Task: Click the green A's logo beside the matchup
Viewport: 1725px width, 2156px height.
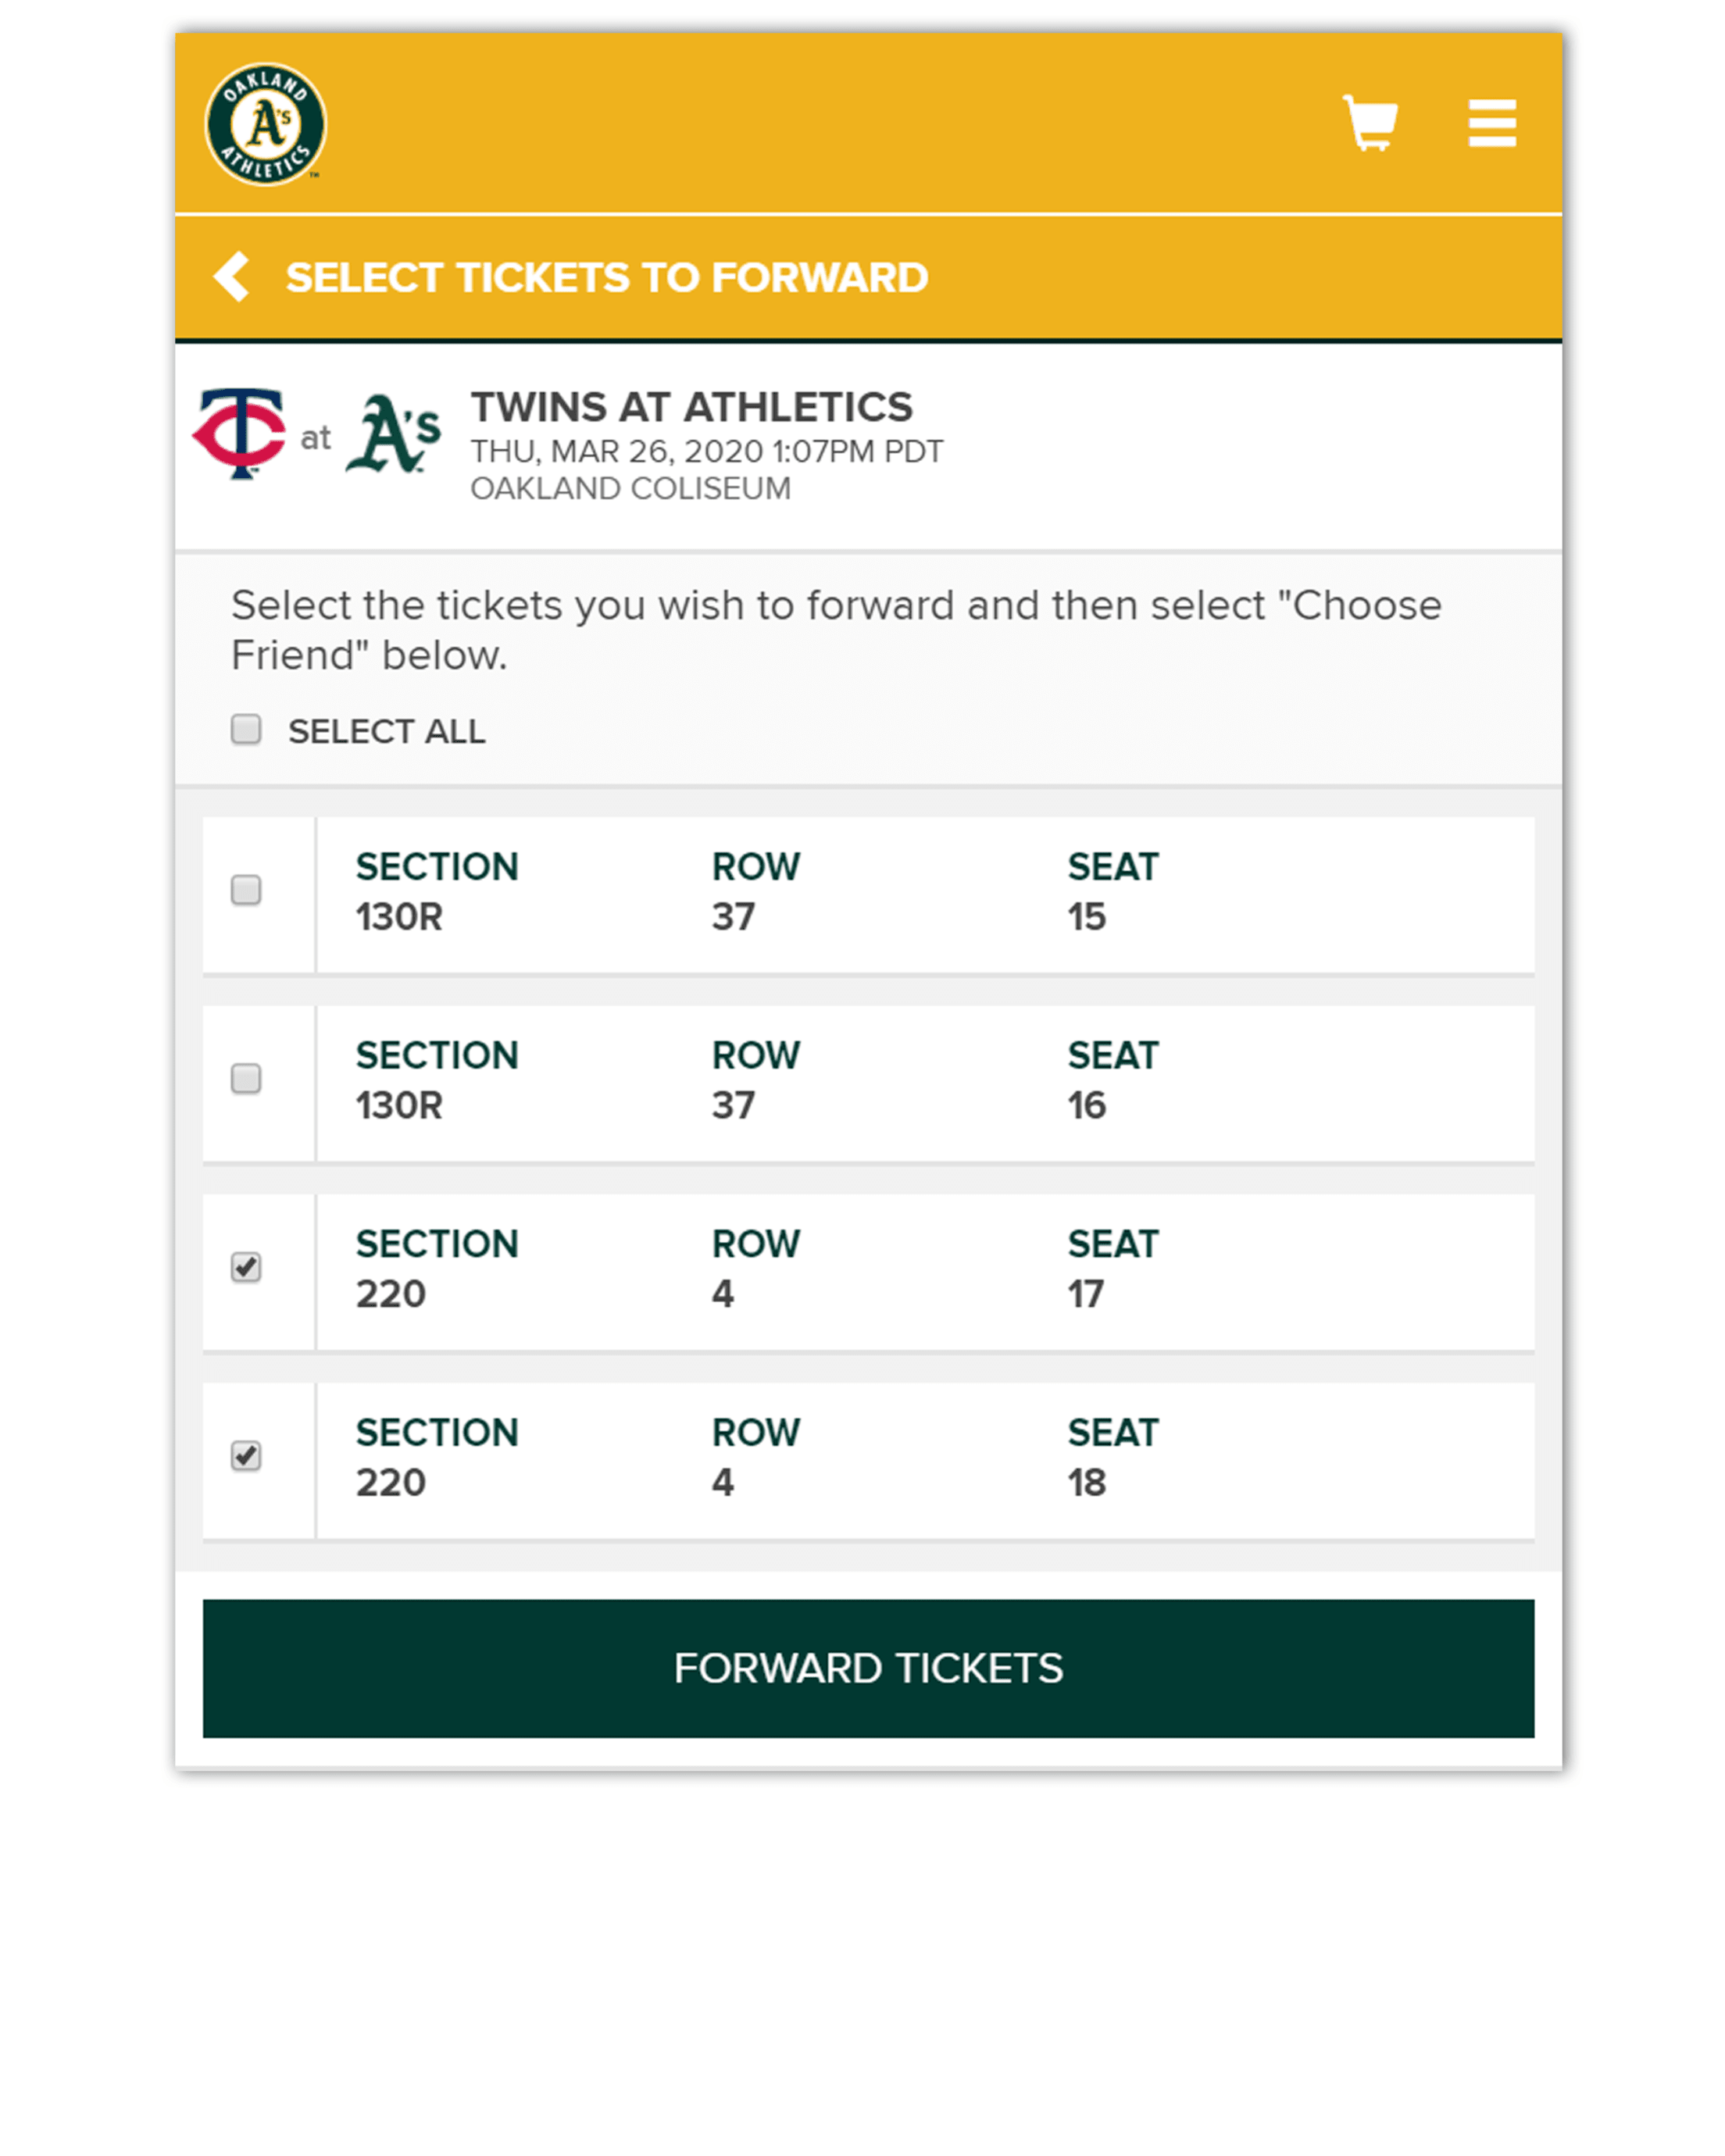Action: pos(393,434)
